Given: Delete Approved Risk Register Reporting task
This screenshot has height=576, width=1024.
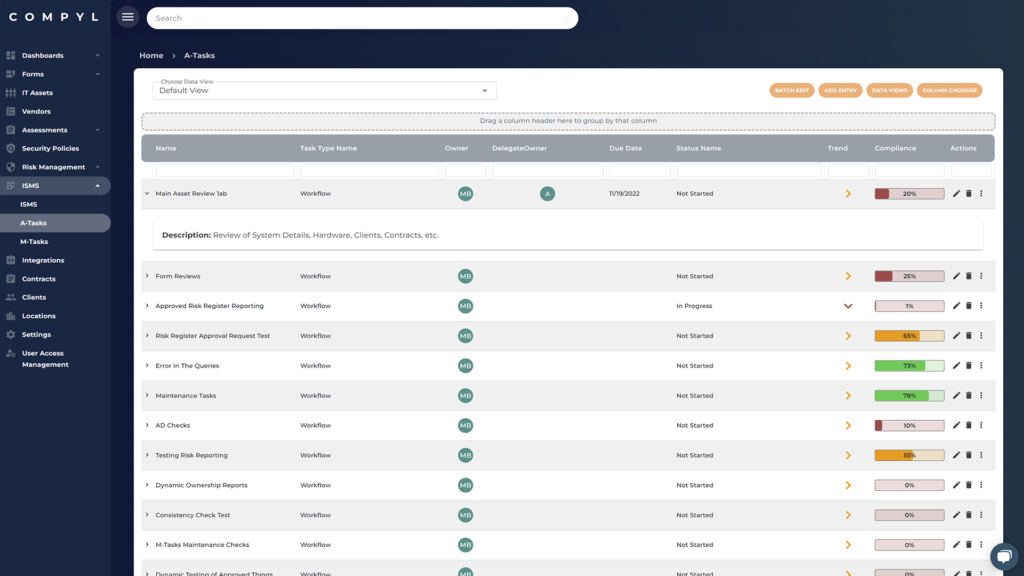Looking at the screenshot, I should [968, 306].
